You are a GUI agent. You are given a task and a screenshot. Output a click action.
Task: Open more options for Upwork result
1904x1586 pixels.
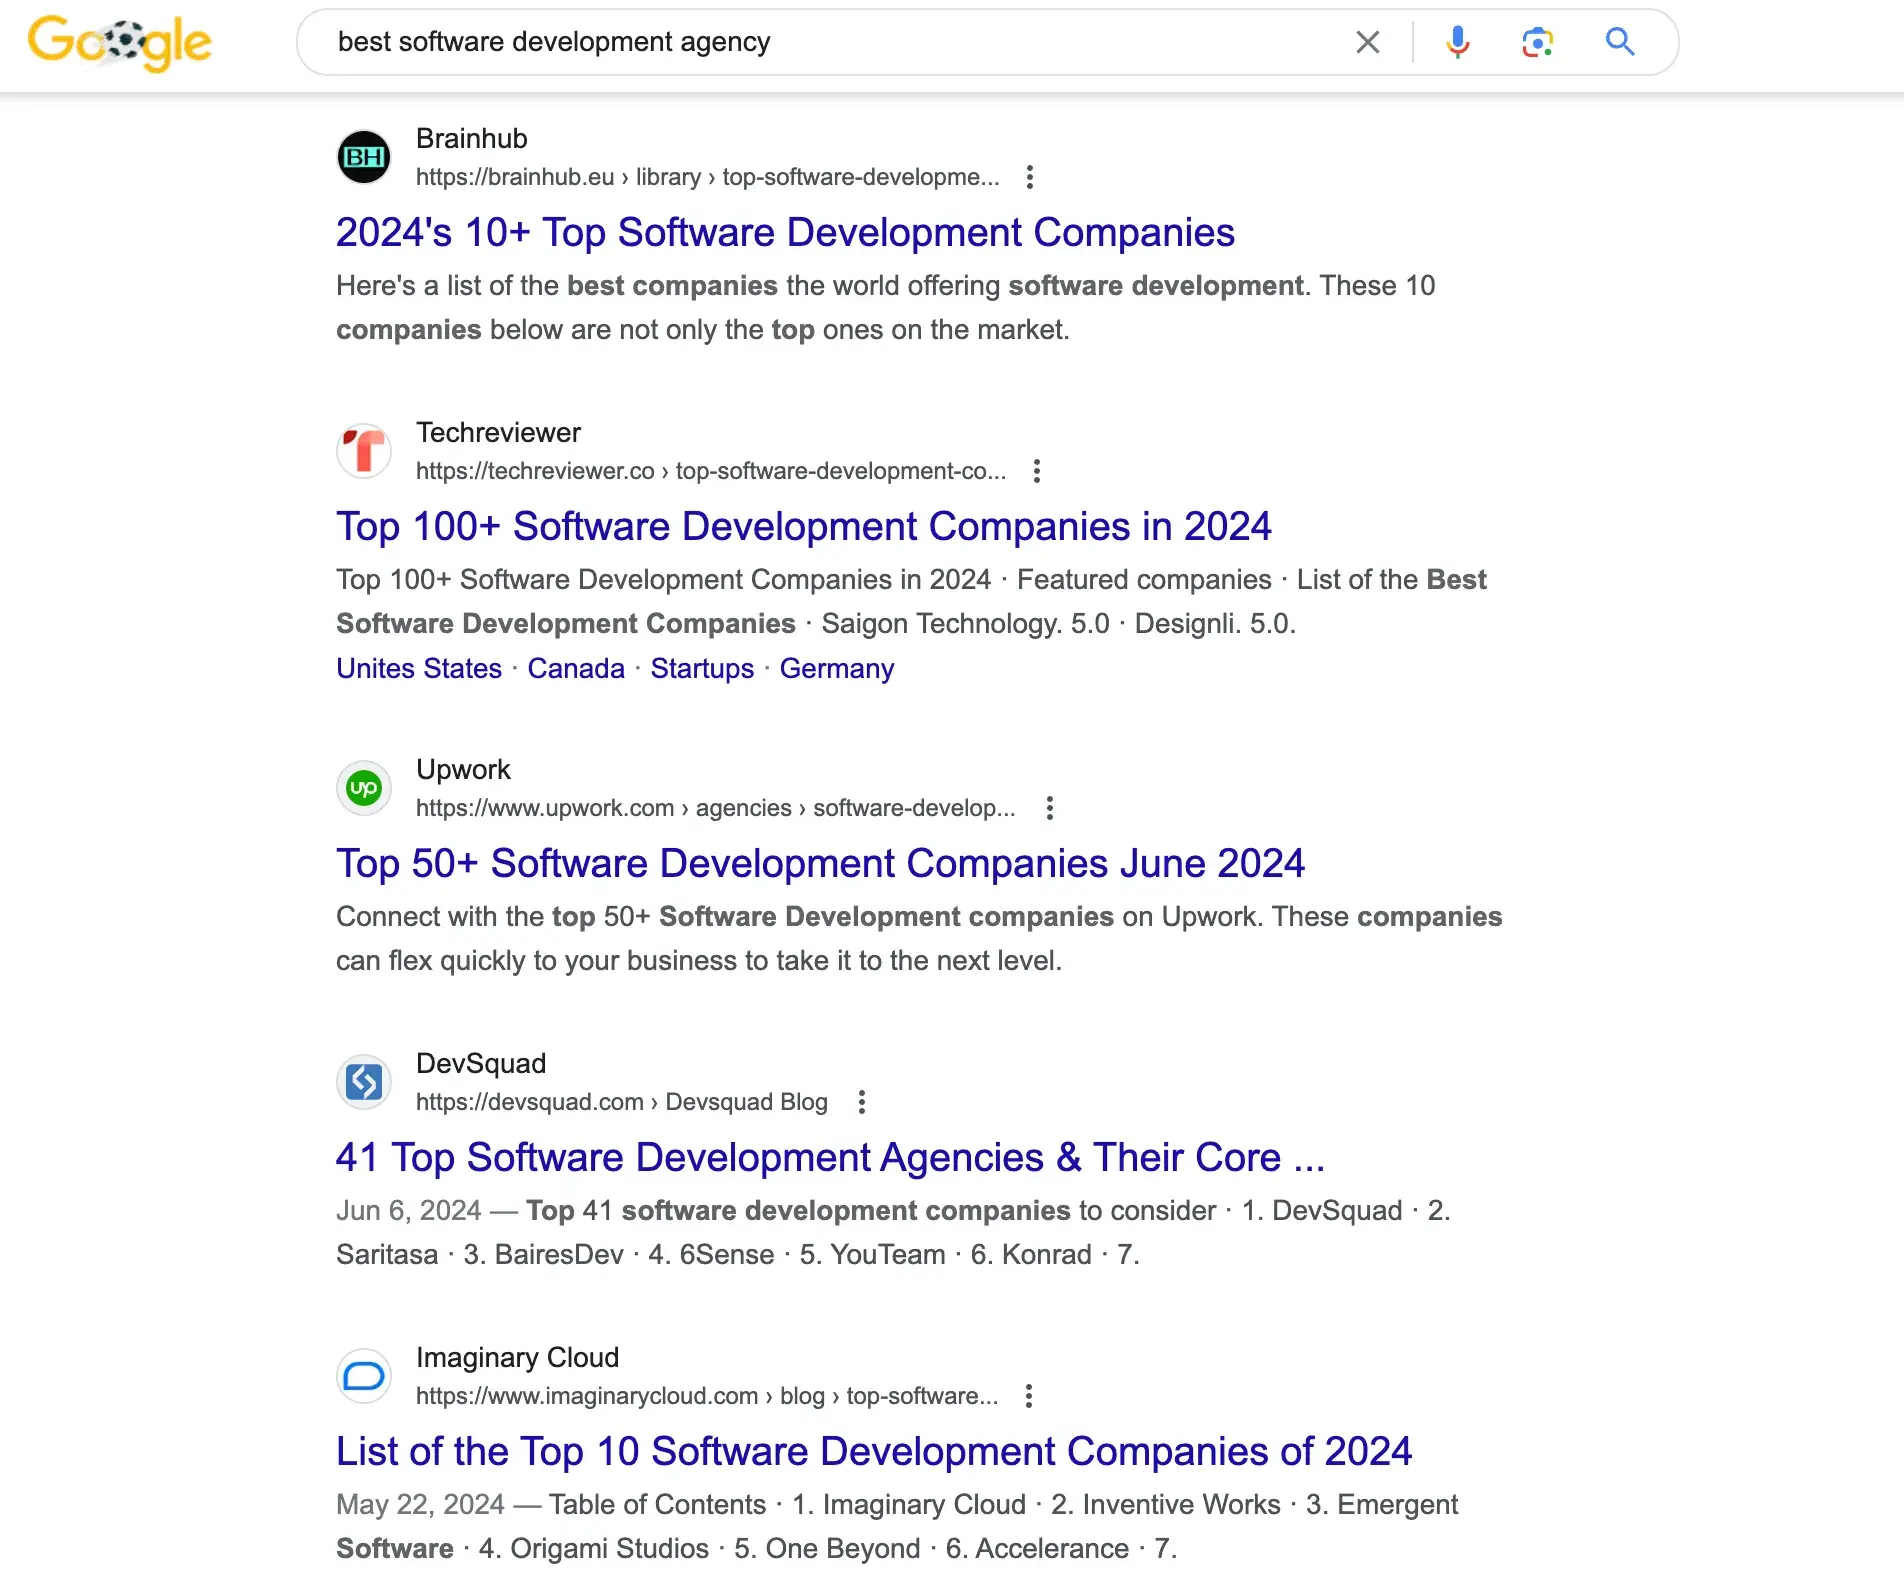[1049, 808]
